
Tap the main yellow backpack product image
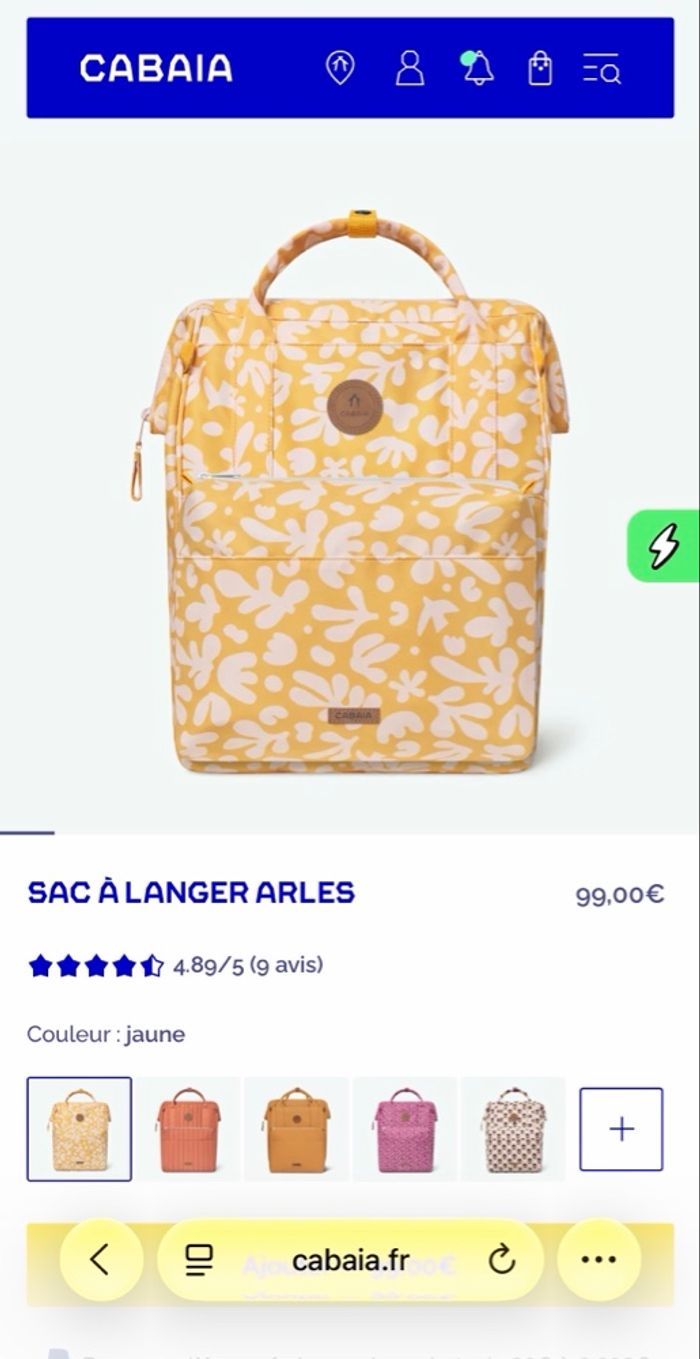click(350, 490)
